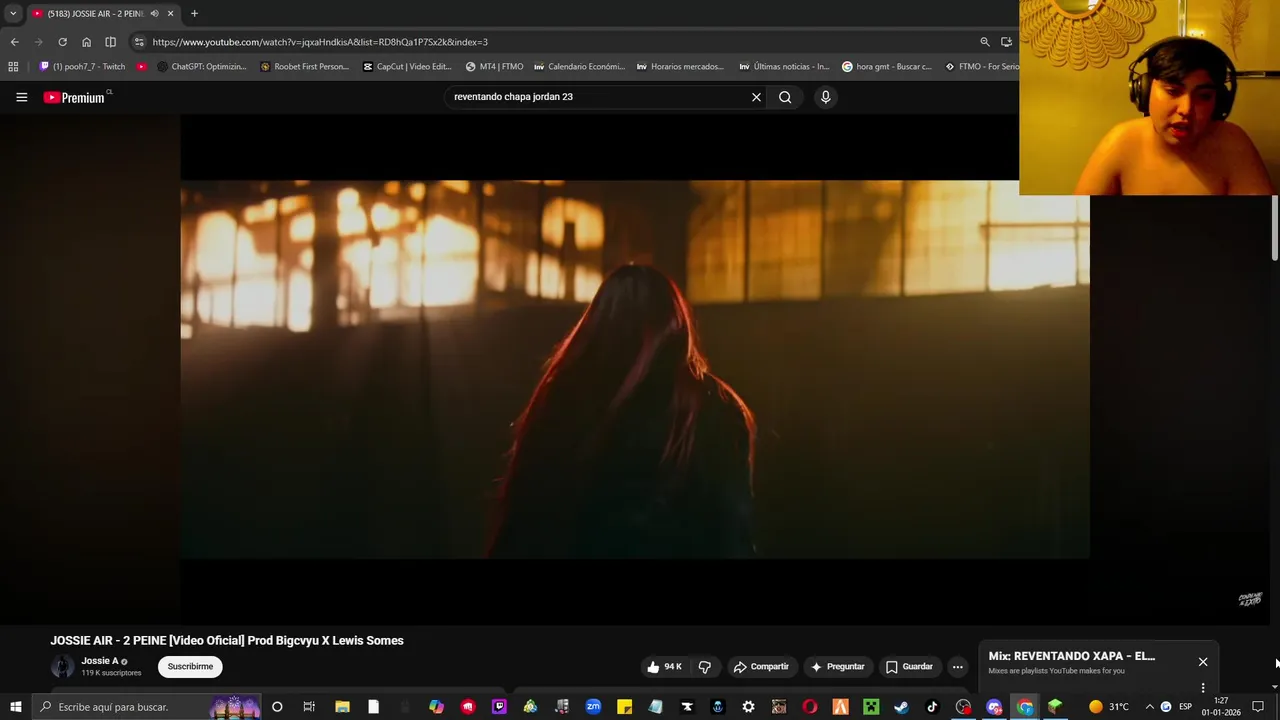Go to the browser home page

click(86, 42)
